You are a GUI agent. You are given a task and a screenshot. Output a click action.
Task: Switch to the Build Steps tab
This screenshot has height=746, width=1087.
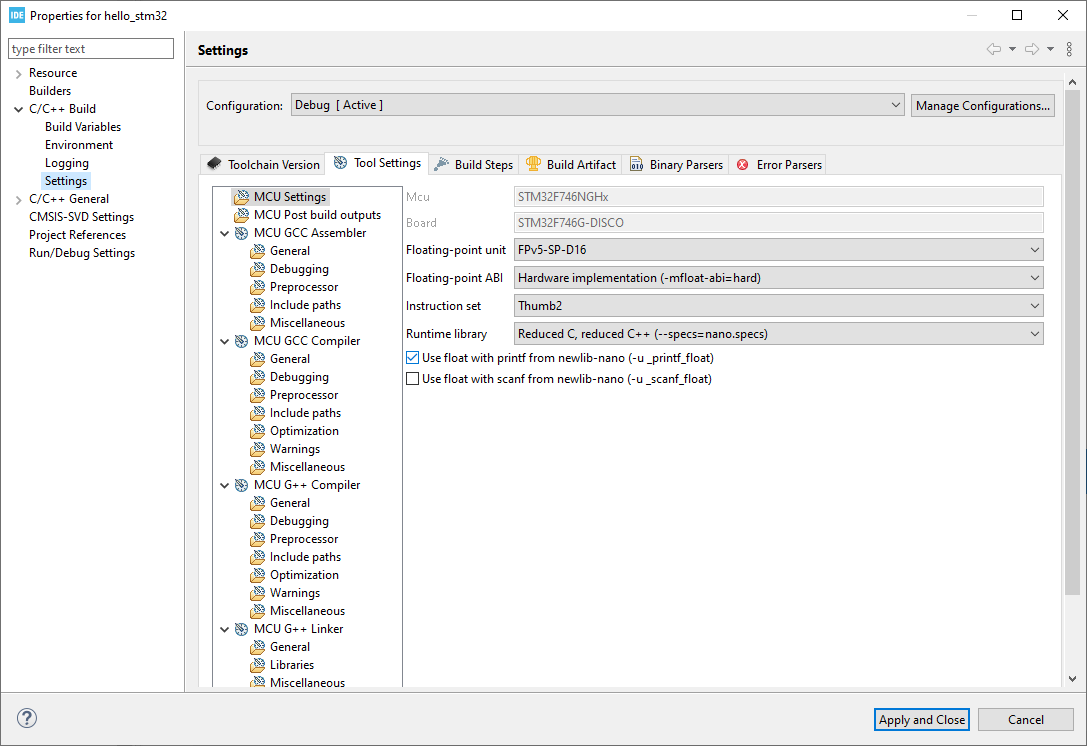click(473, 164)
